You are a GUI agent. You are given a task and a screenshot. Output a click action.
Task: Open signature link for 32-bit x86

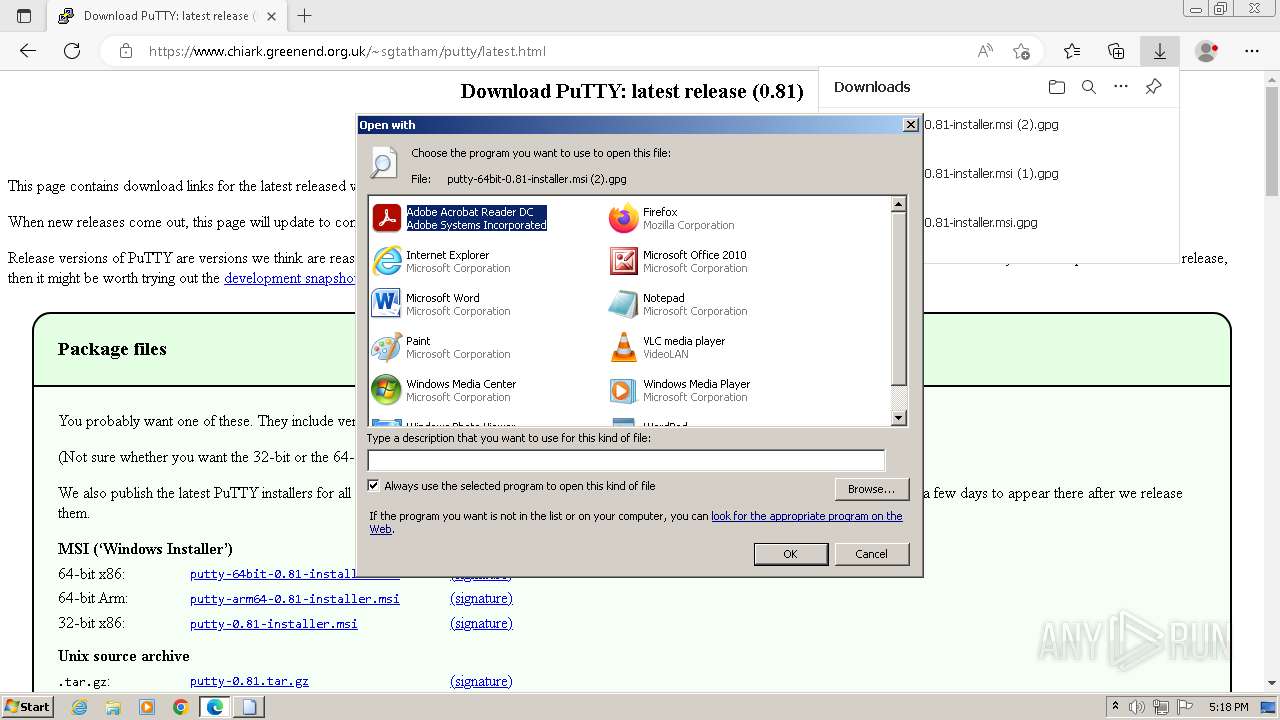point(481,623)
